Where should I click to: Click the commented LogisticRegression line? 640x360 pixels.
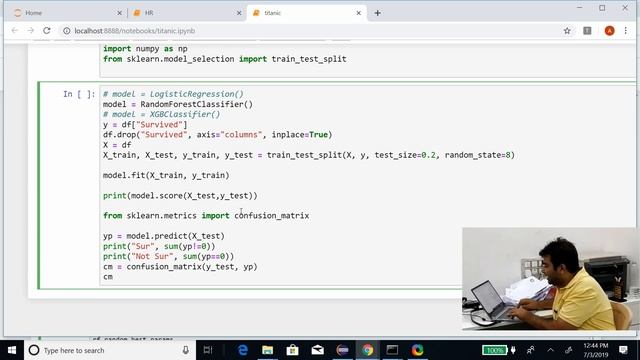tap(173, 94)
